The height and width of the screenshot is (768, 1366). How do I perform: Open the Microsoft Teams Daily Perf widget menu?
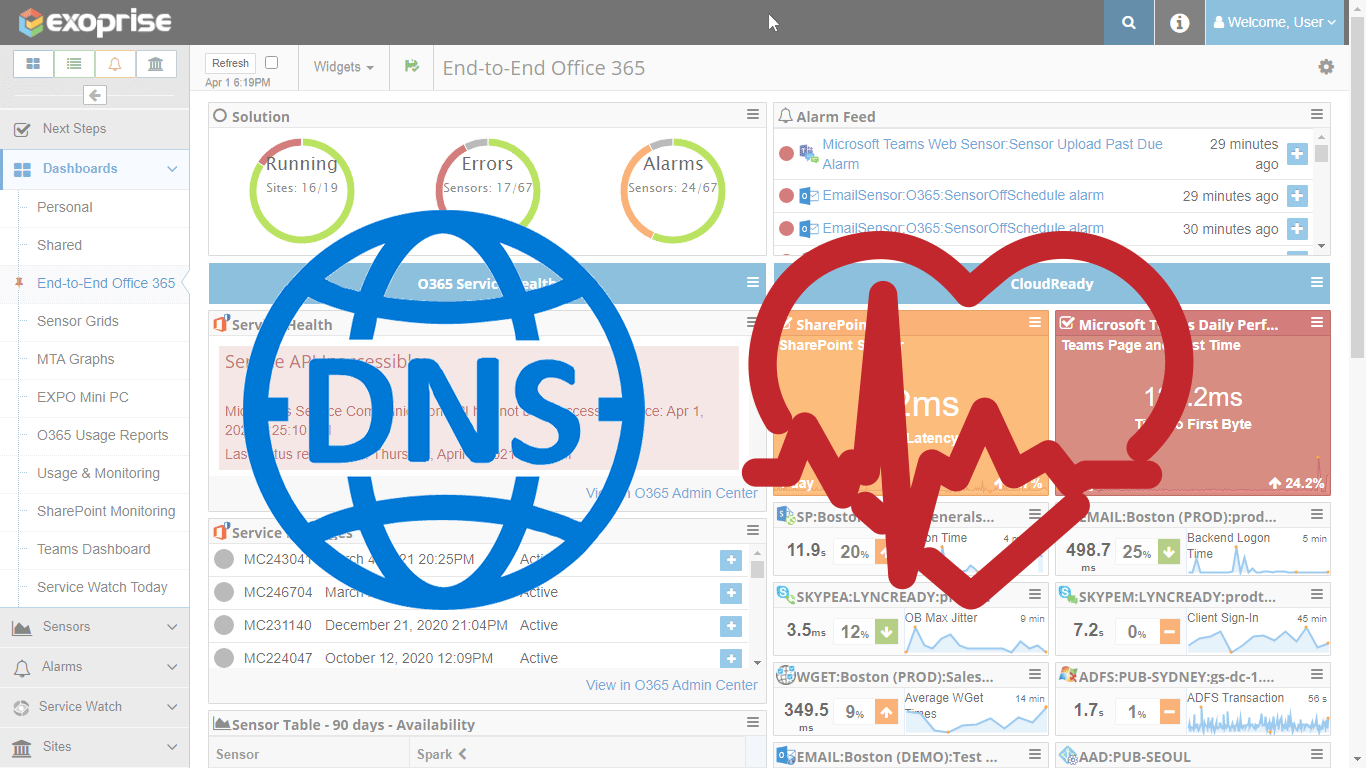(1317, 323)
